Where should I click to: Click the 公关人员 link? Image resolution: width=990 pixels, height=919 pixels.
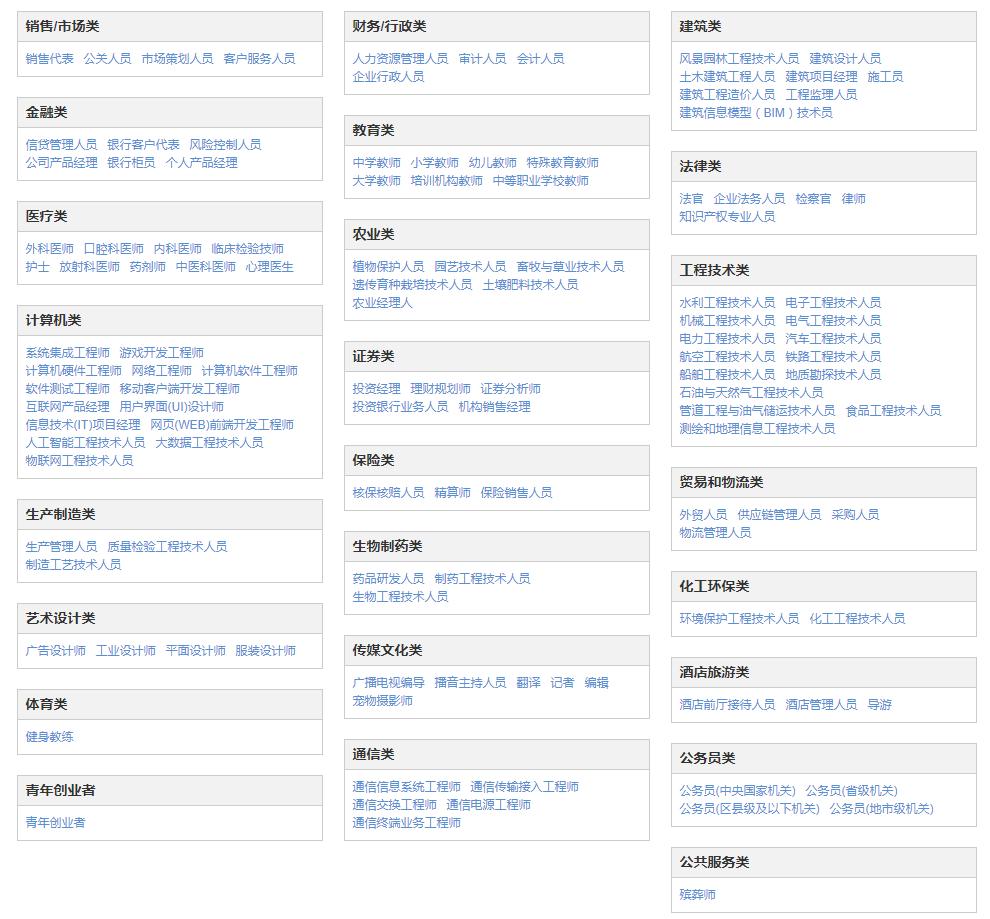pos(107,59)
